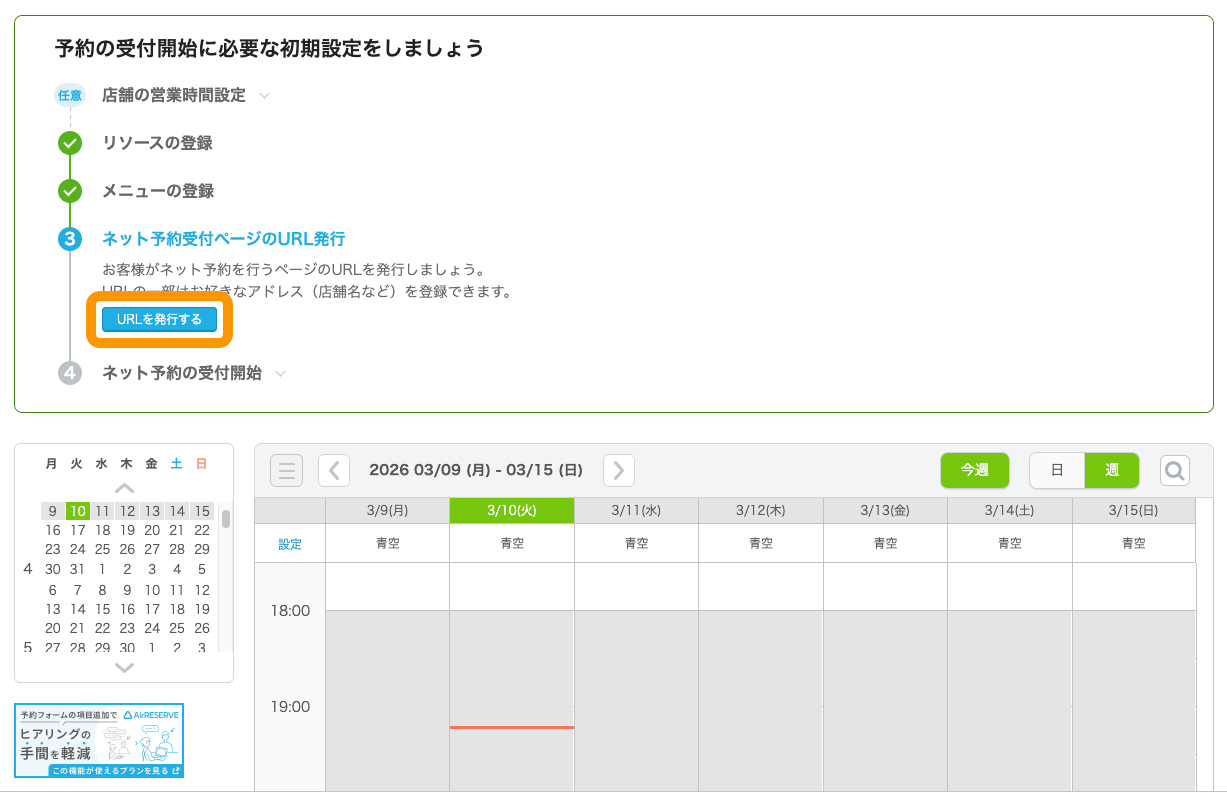
Task: Select the 3/10(火) column header
Action: (512, 510)
